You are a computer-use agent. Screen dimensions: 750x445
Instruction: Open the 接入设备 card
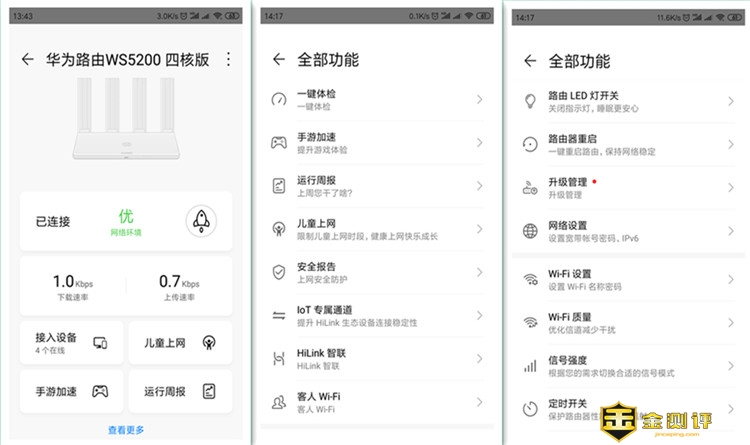tap(72, 342)
